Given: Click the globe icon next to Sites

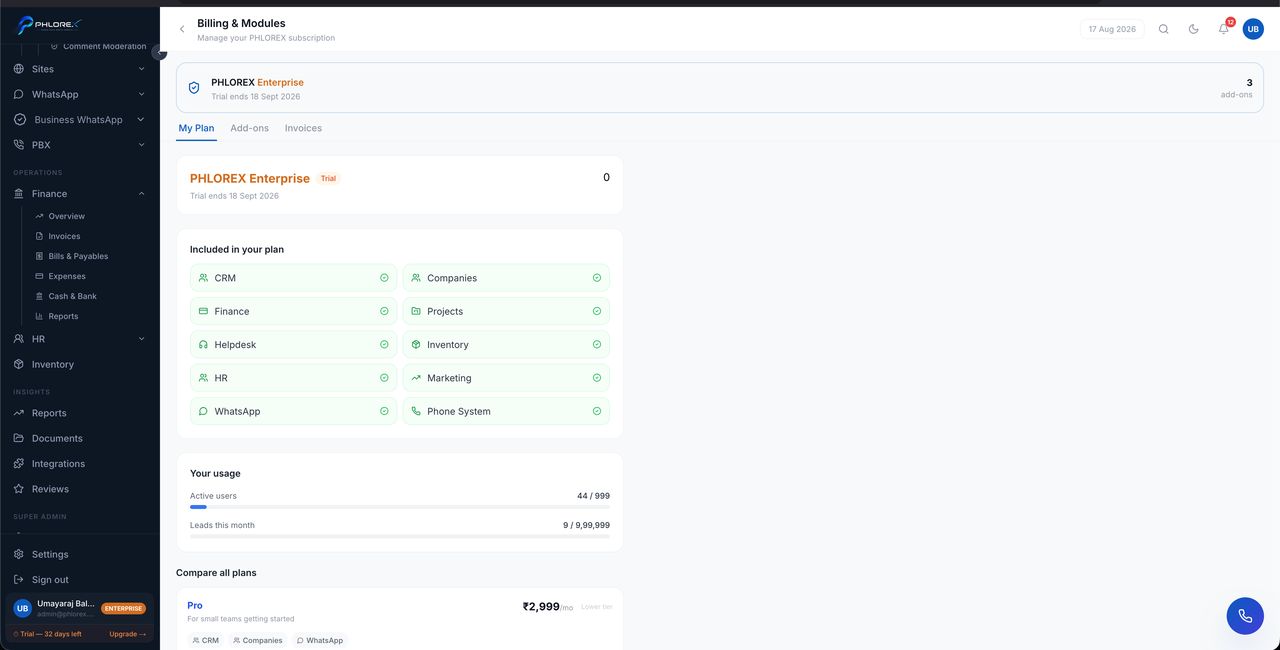Looking at the screenshot, I should coord(19,69).
